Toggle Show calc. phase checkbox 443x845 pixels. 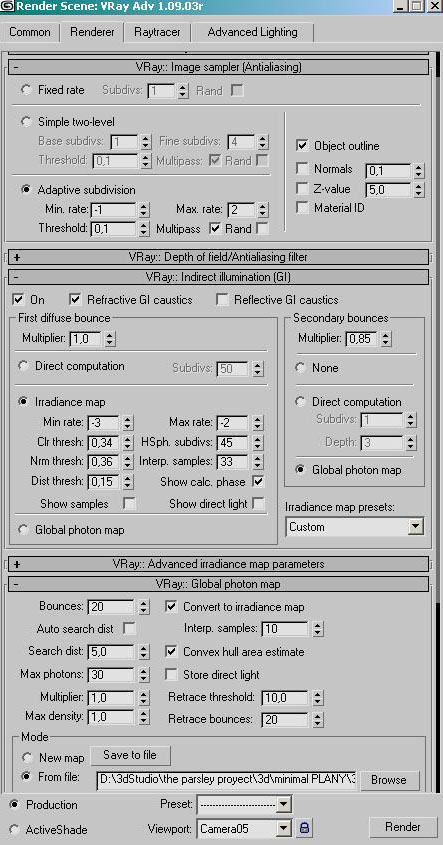tap(259, 481)
